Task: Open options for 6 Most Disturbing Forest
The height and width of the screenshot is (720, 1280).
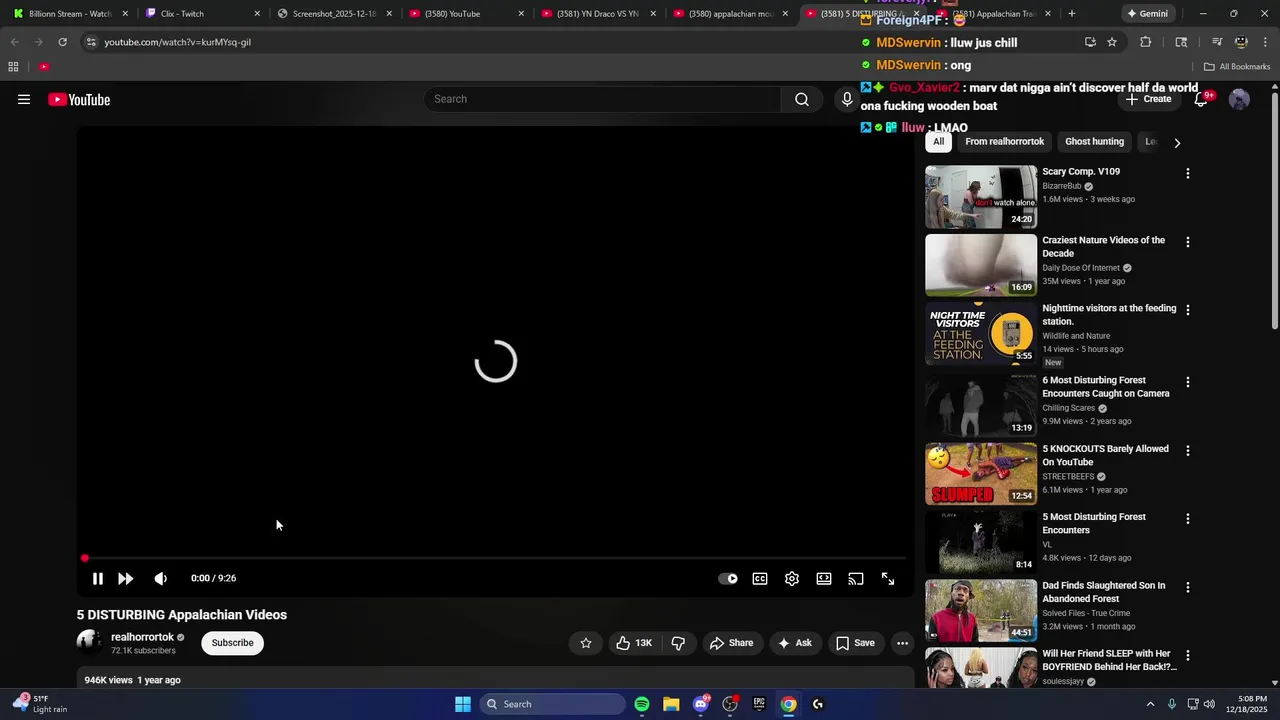Action: (1187, 382)
